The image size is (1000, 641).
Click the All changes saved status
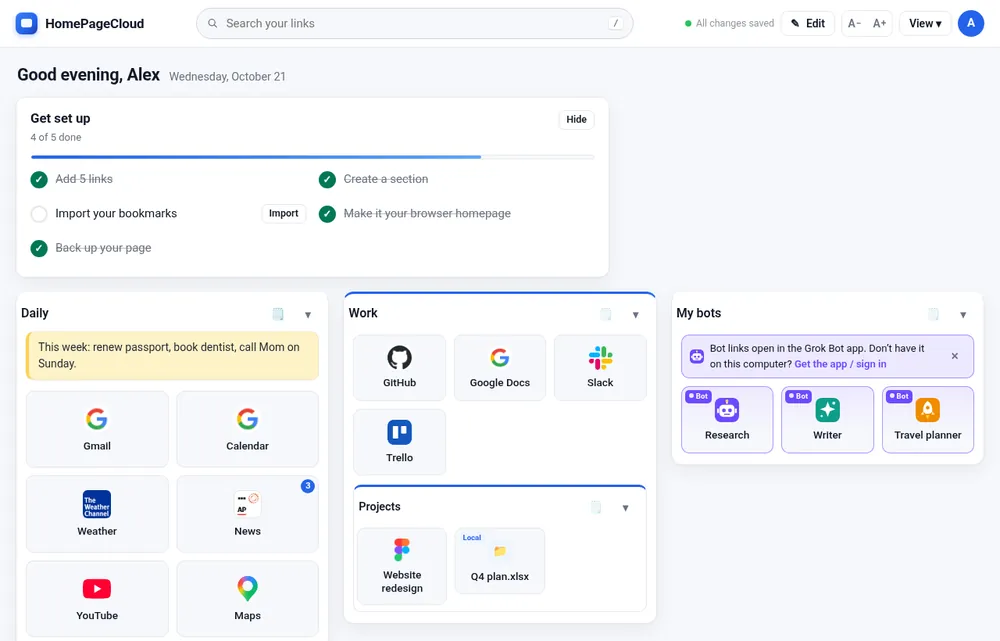click(729, 24)
